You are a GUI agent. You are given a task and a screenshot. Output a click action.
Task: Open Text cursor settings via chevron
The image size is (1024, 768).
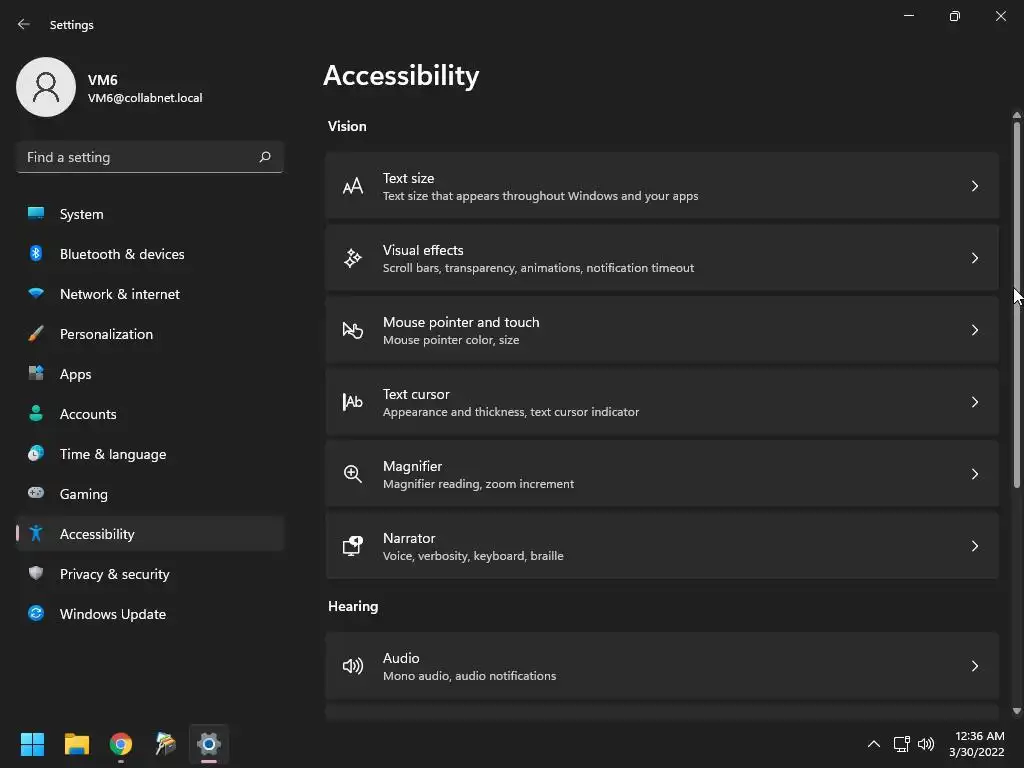[975, 402]
